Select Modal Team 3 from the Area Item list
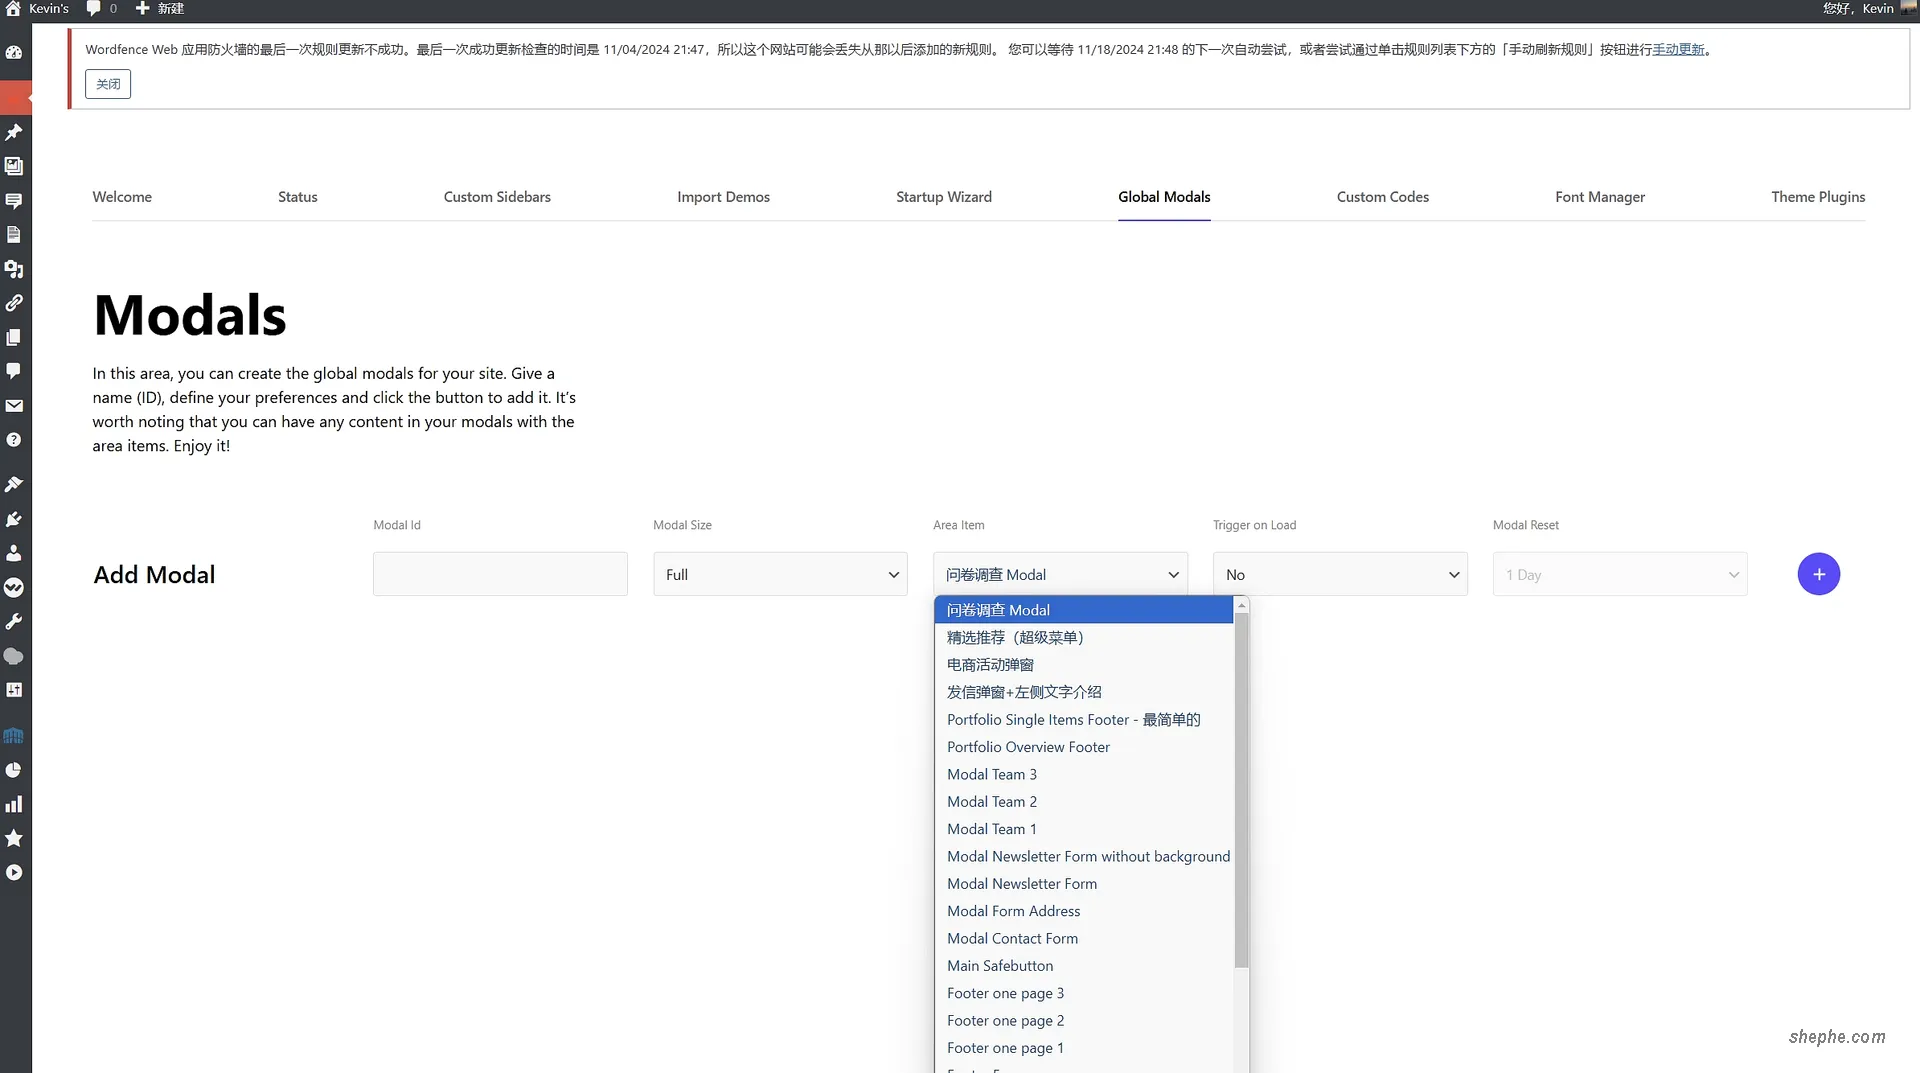 coord(992,774)
